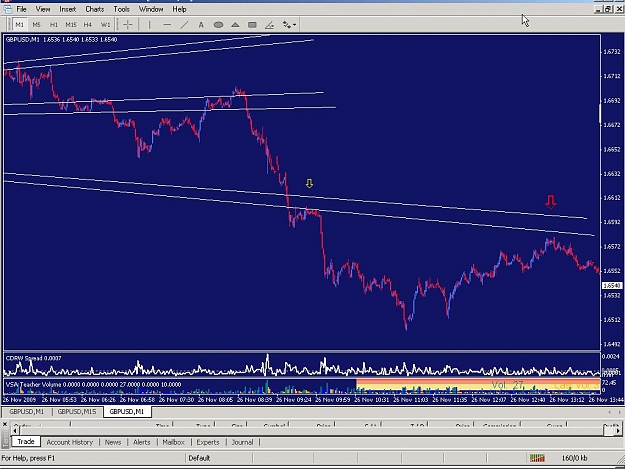Open the Insert menu

click(67, 9)
